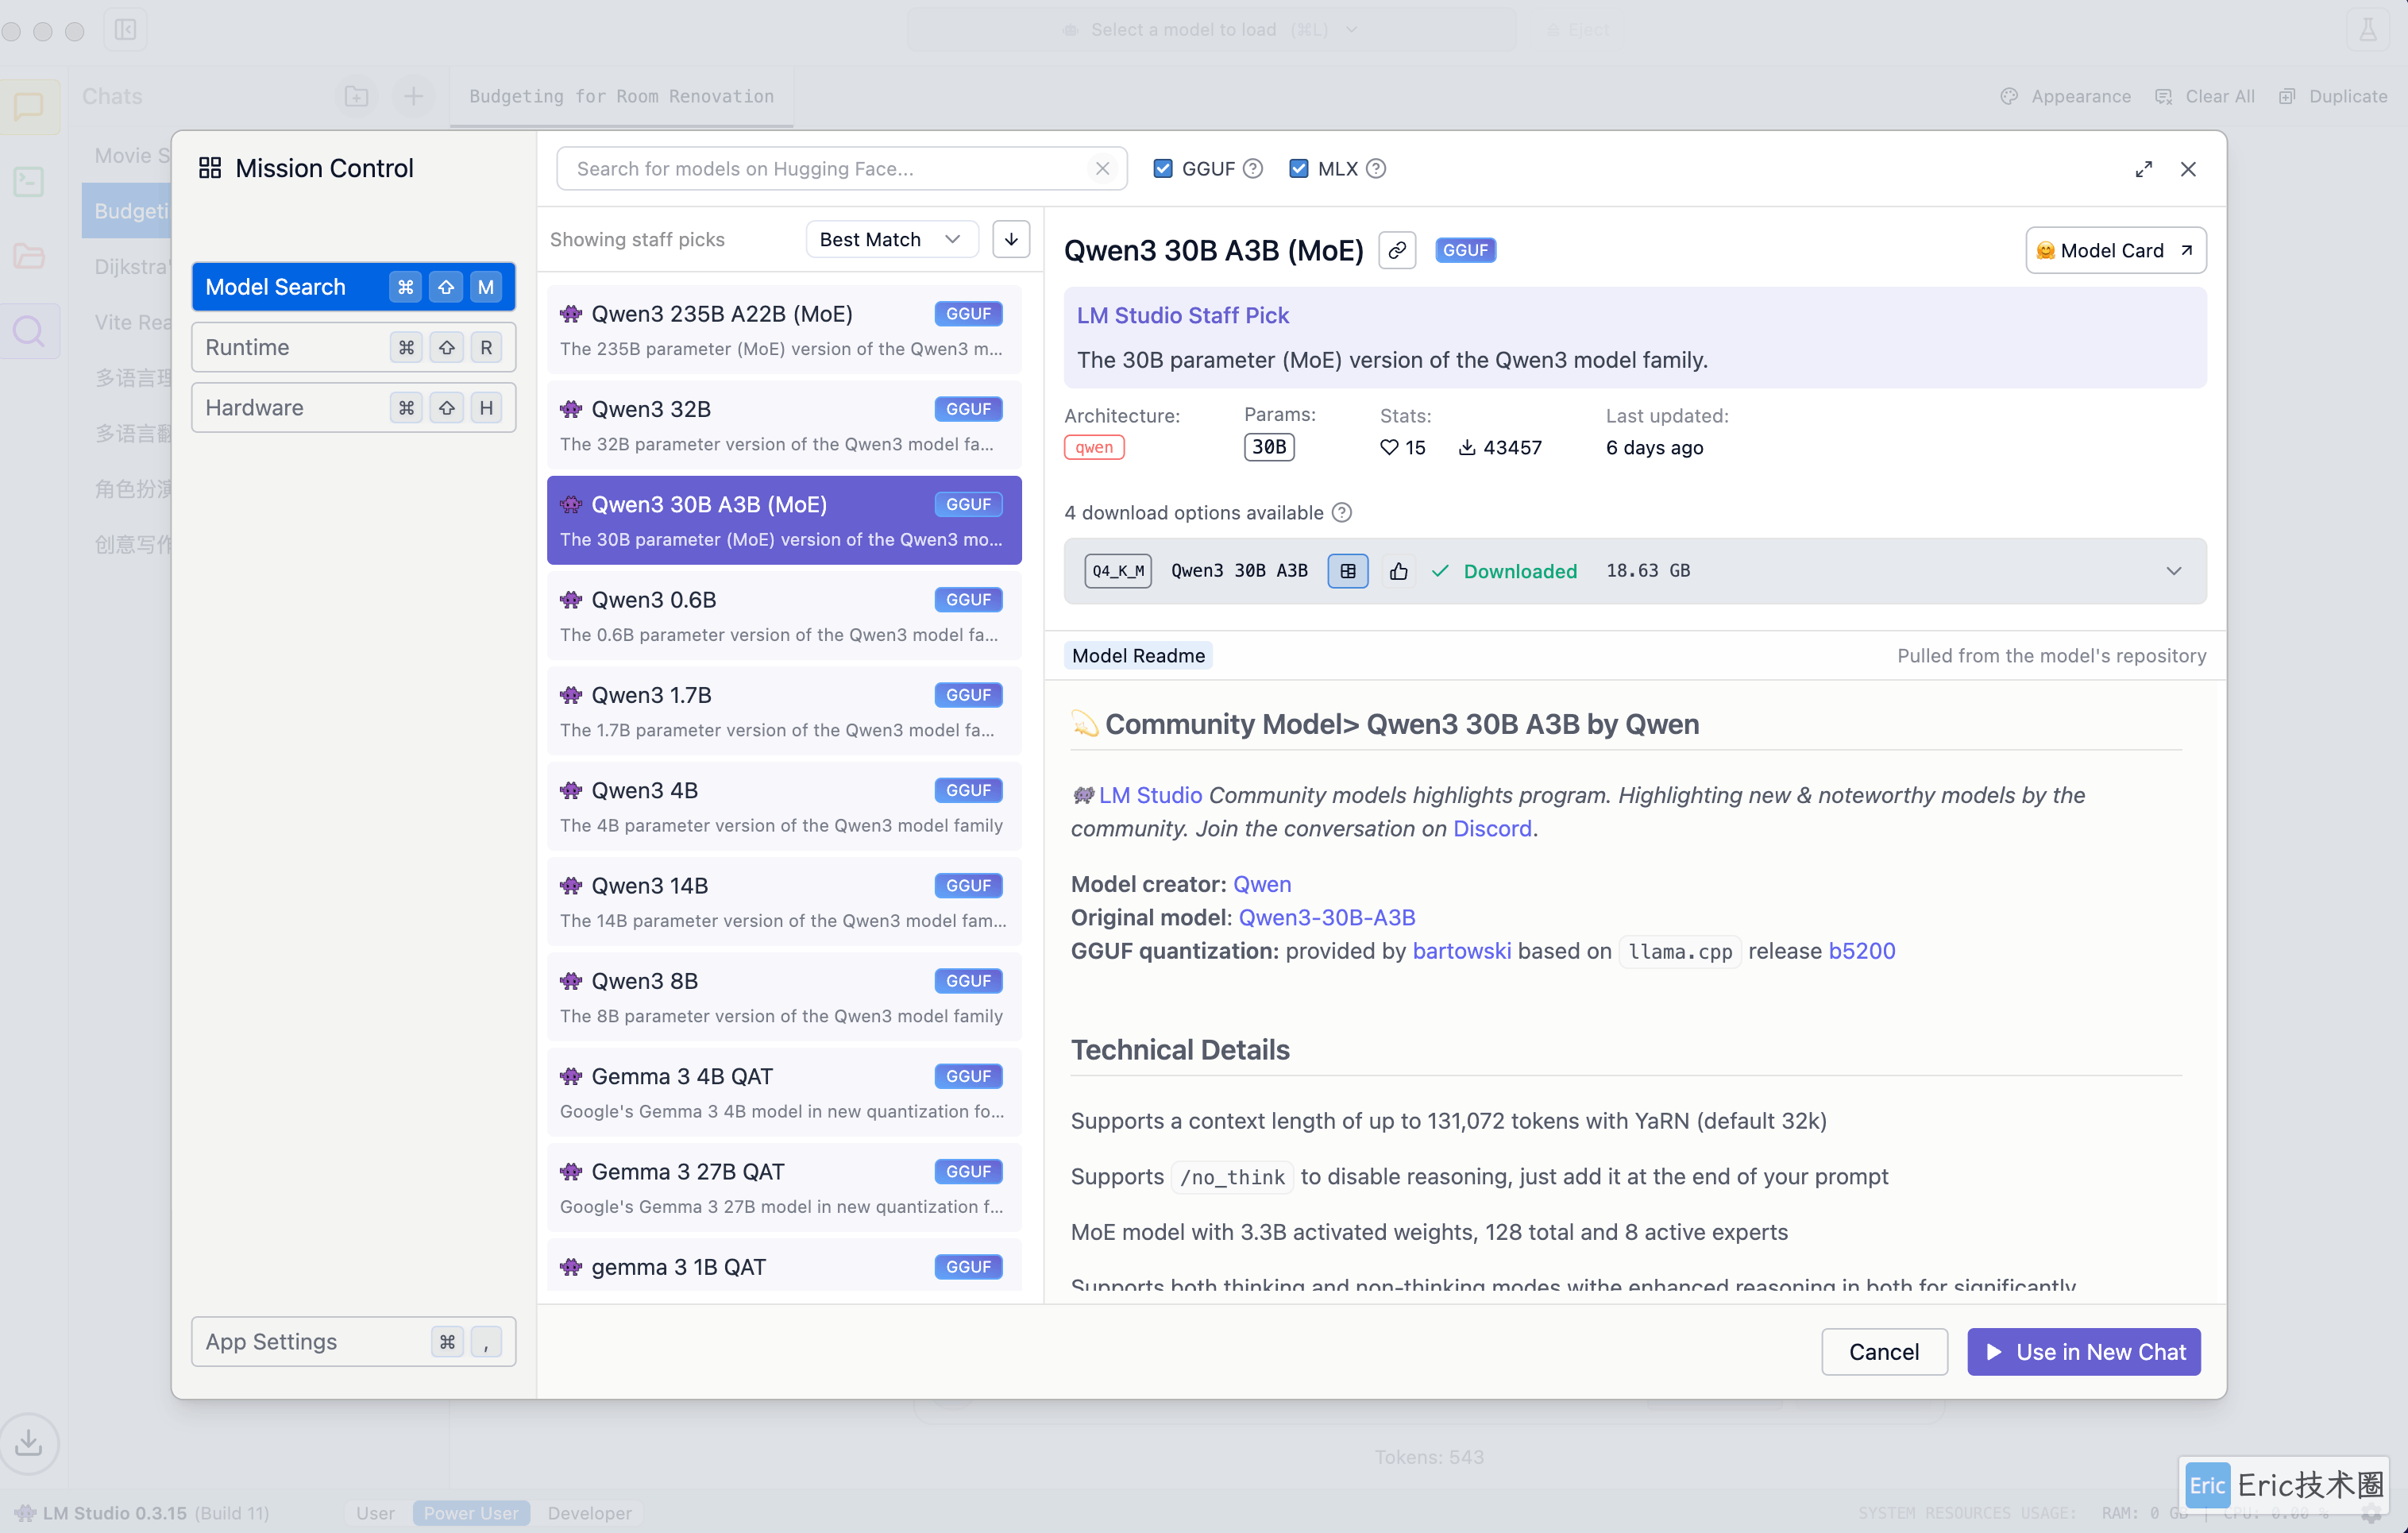Open Downloads icon at bottom left
Viewport: 2408px width, 1533px height.
click(29, 1442)
